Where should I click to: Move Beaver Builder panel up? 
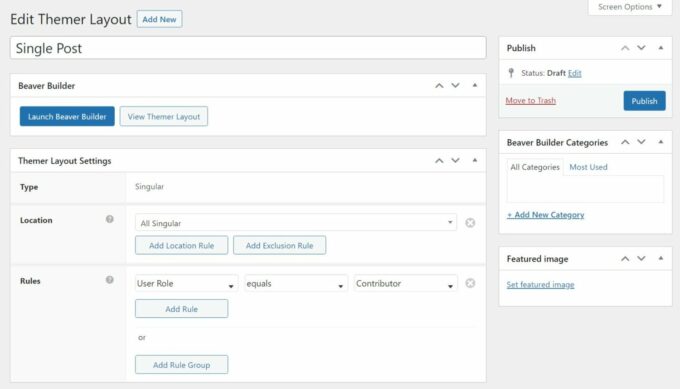[439, 86]
